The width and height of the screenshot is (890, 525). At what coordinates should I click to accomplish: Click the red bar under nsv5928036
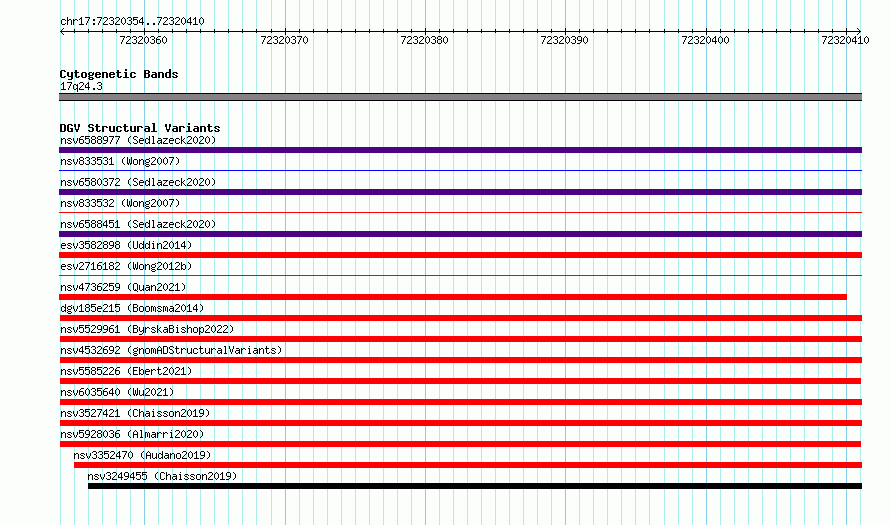(460, 444)
